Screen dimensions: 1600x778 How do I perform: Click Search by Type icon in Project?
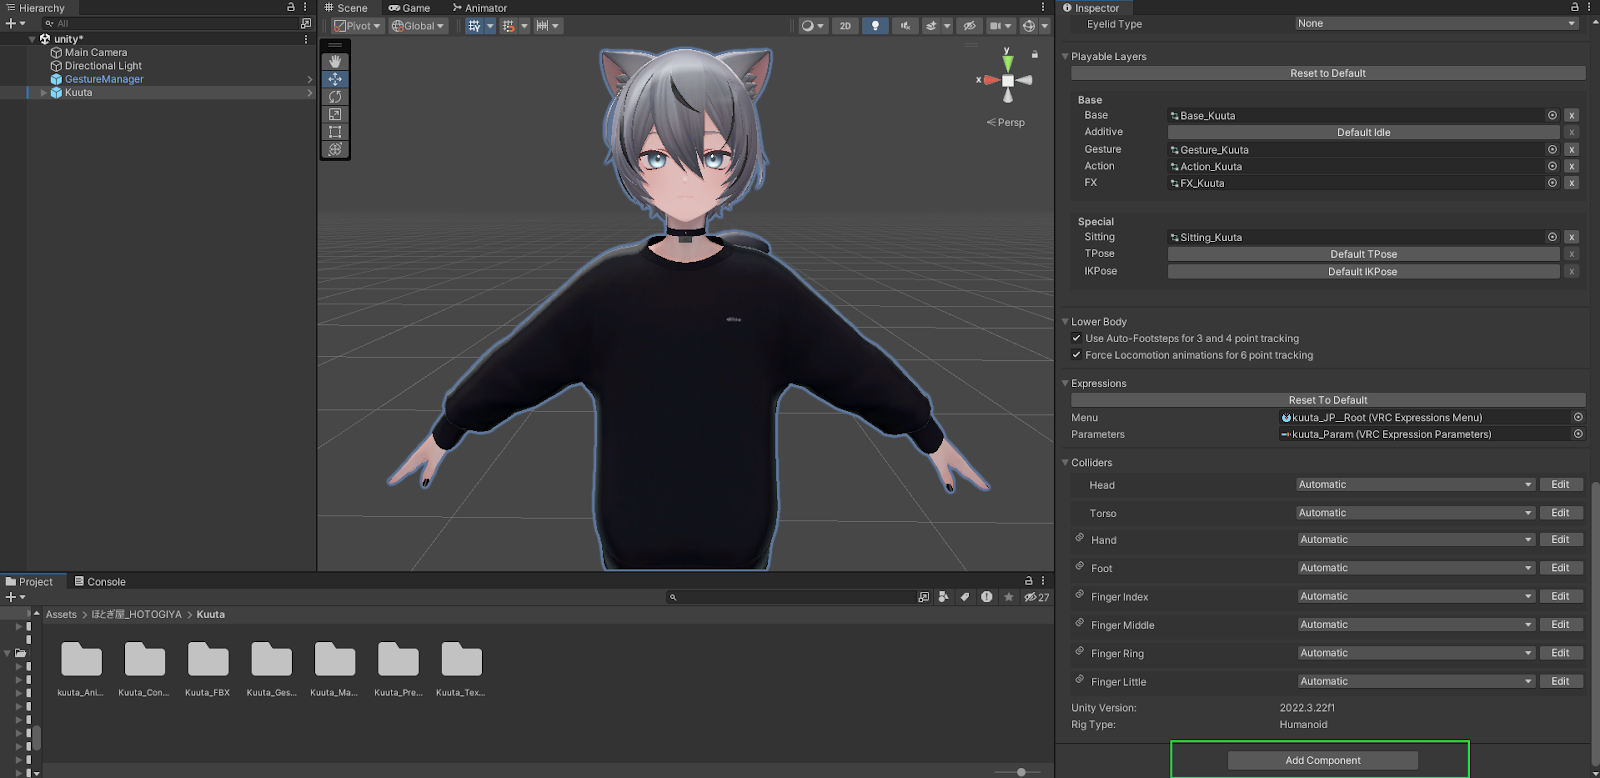943,597
